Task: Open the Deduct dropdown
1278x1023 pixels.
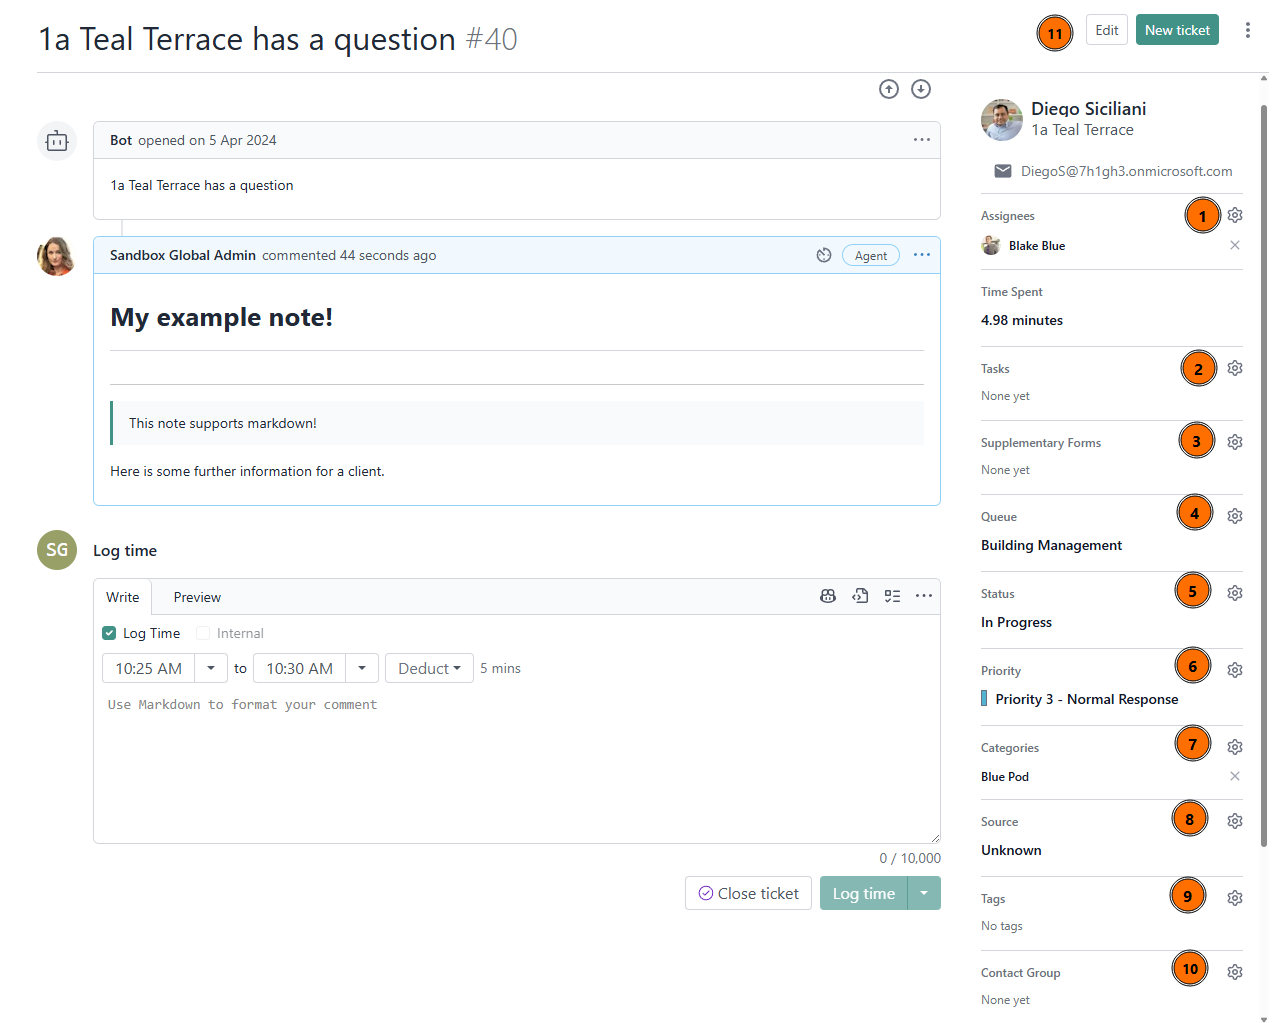Action: (x=429, y=668)
